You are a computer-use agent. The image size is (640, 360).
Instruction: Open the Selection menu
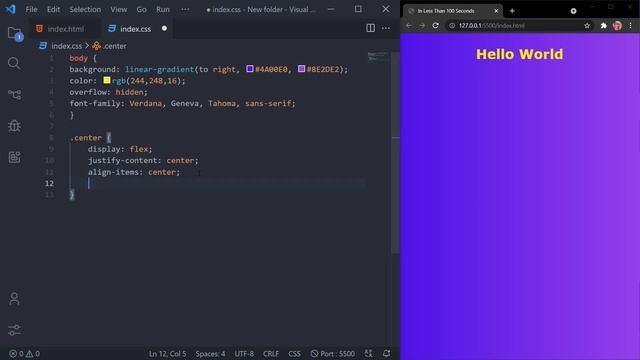point(85,9)
